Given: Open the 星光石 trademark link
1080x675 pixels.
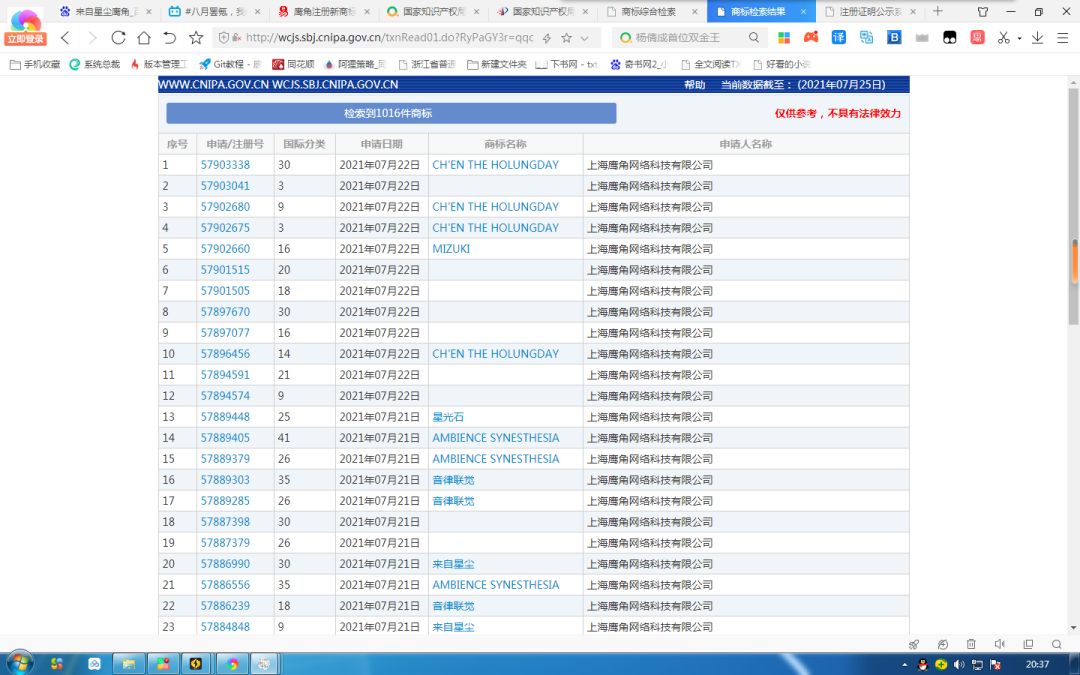Looking at the screenshot, I should coord(448,417).
